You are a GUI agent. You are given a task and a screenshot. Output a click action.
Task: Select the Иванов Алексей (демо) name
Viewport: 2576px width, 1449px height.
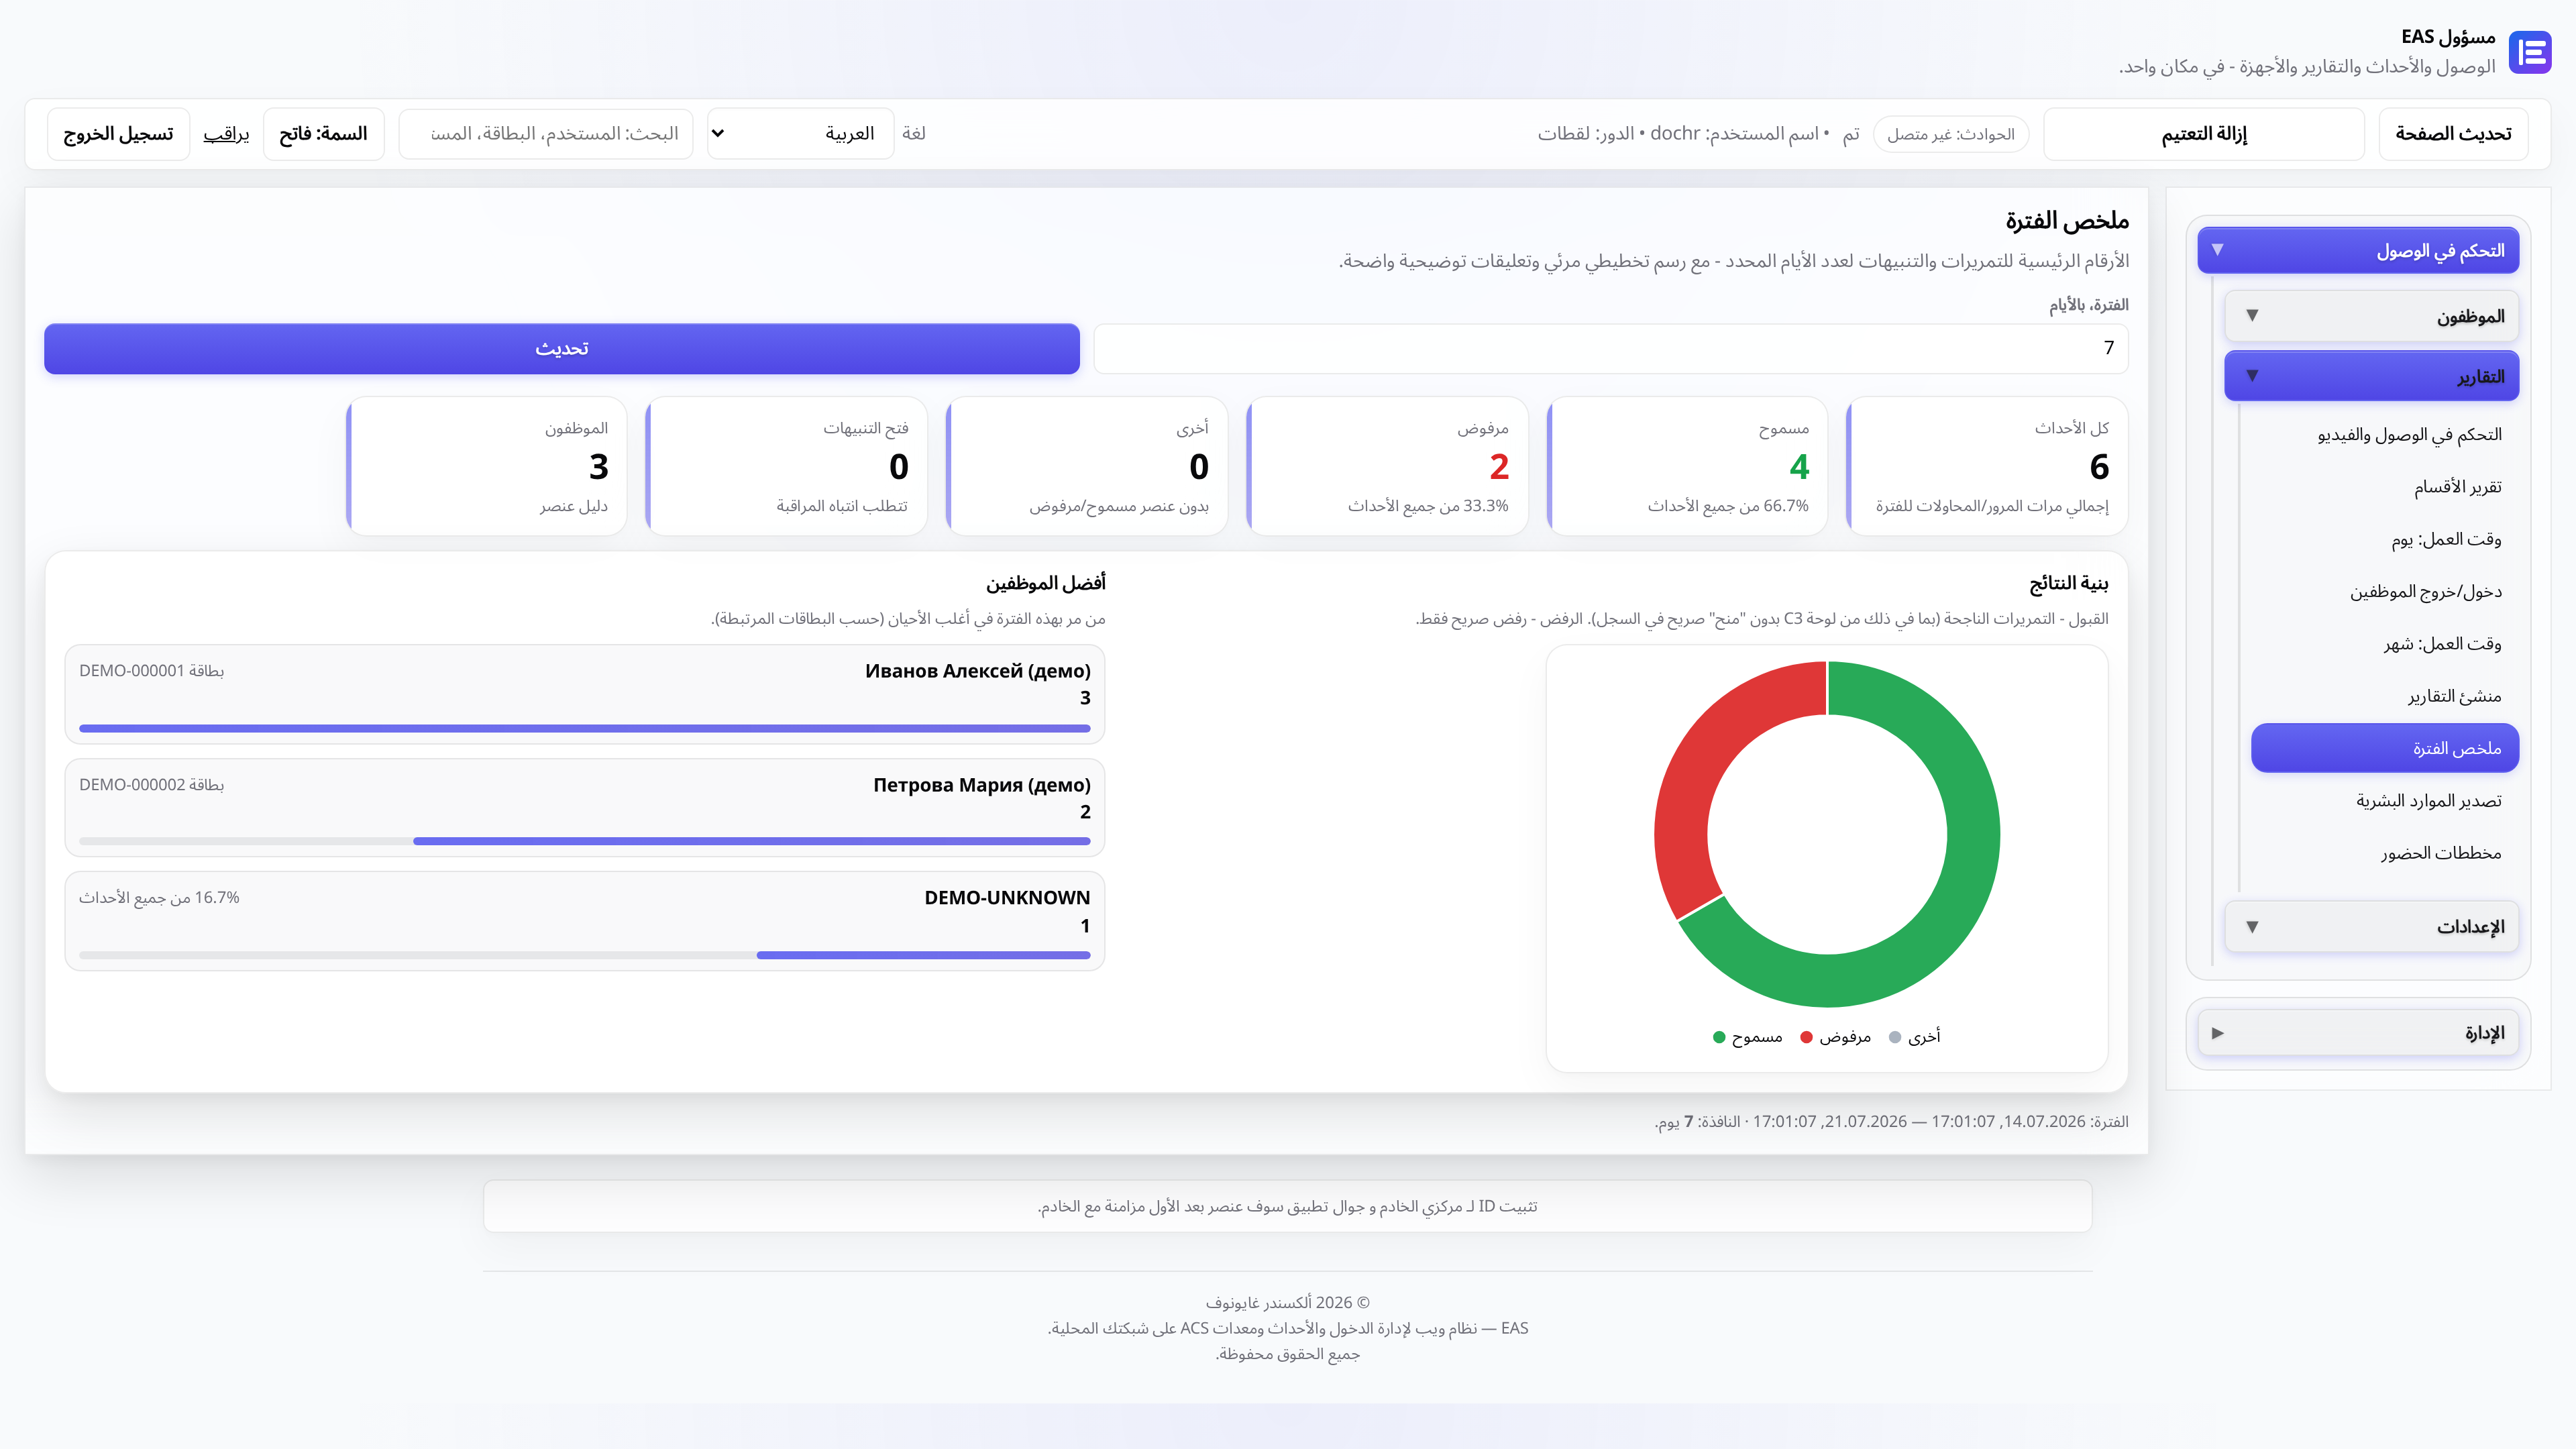coord(977,671)
